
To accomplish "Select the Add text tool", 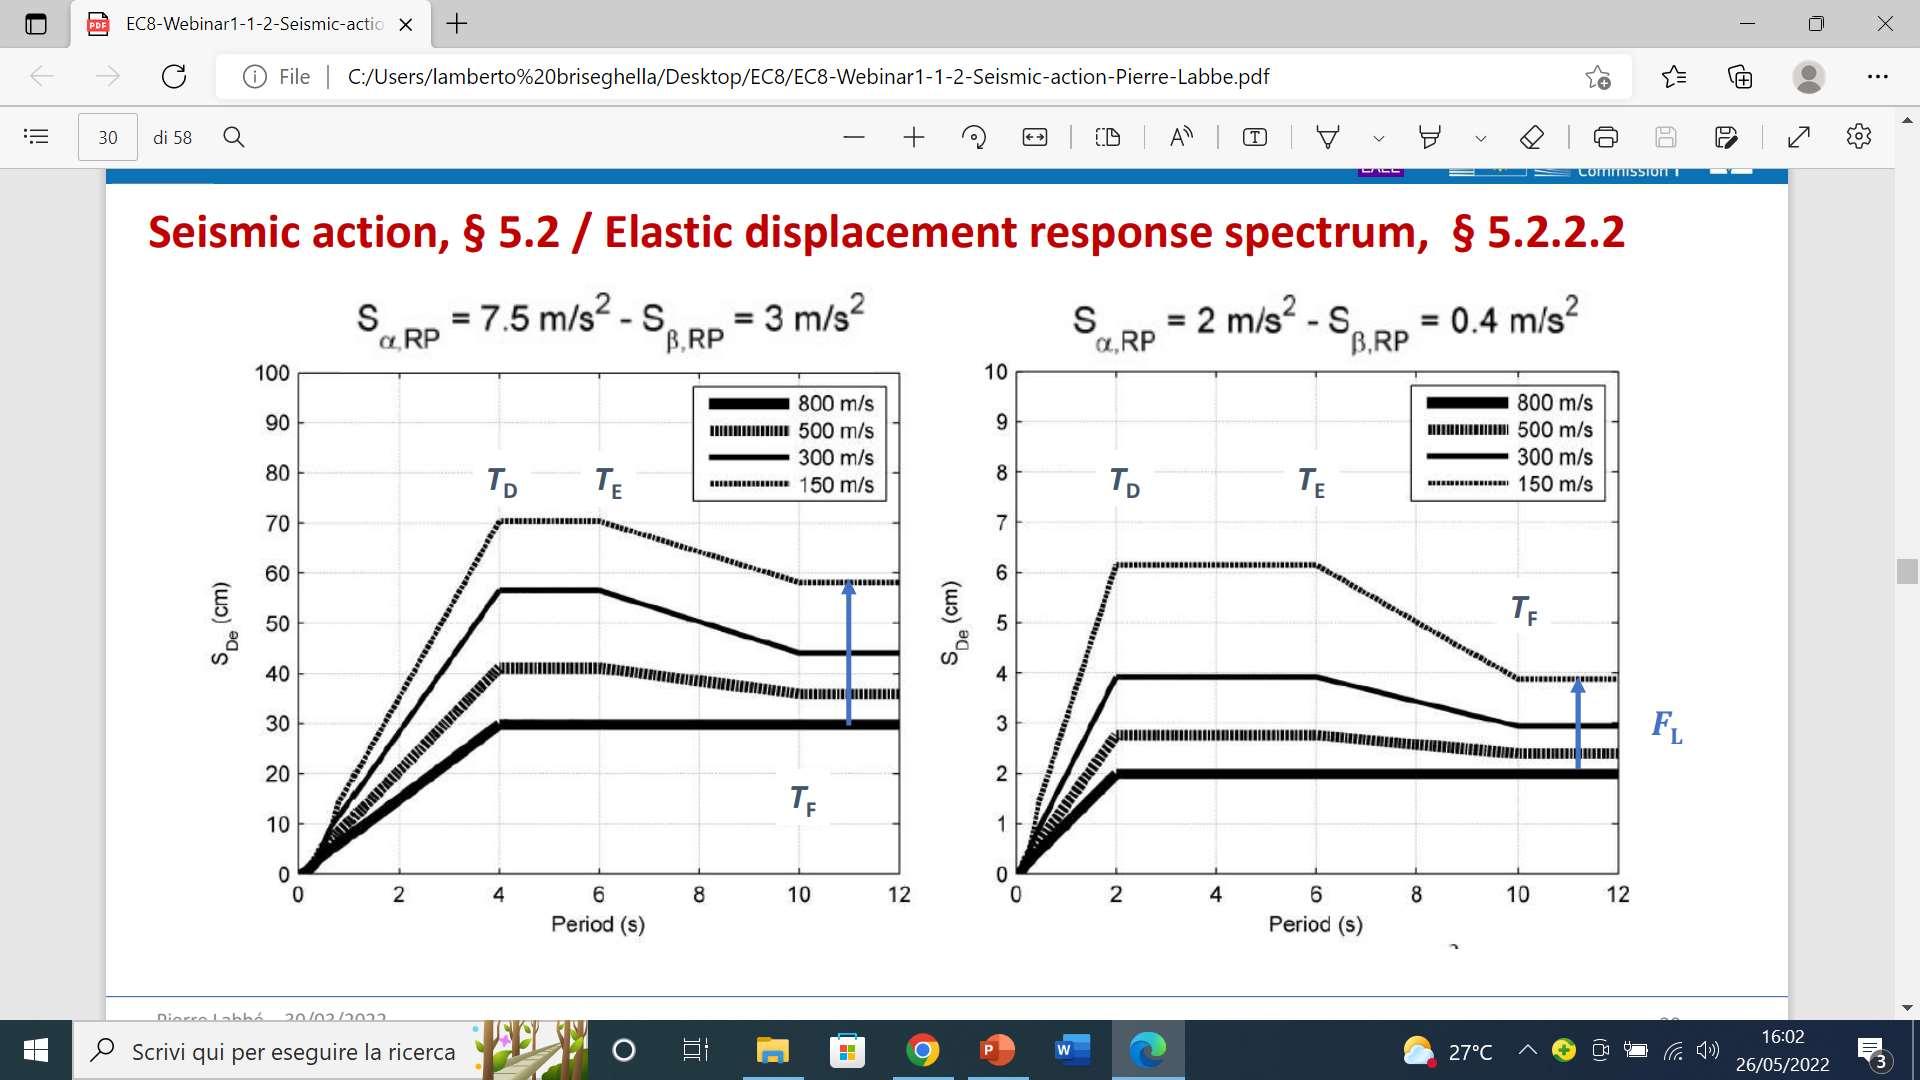I will pyautogui.click(x=1254, y=137).
